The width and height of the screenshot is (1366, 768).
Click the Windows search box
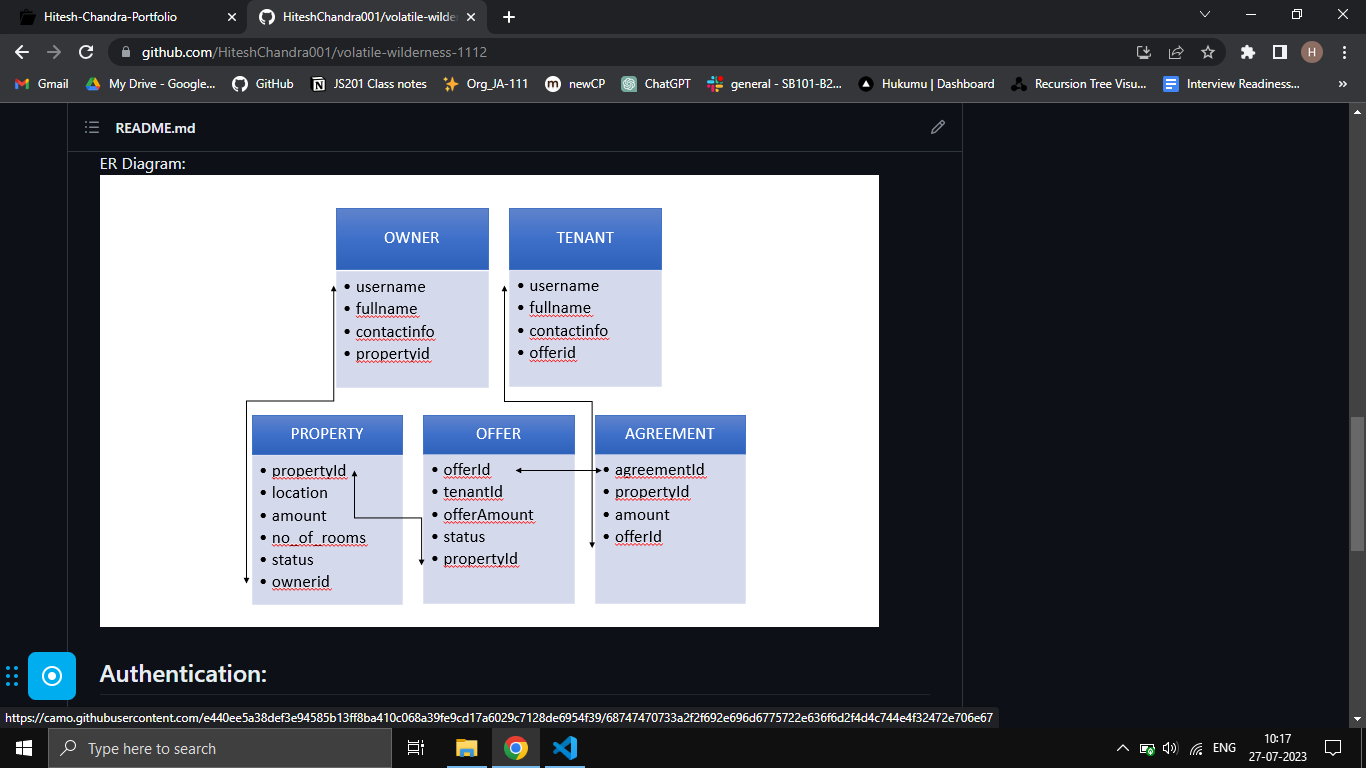(x=219, y=748)
